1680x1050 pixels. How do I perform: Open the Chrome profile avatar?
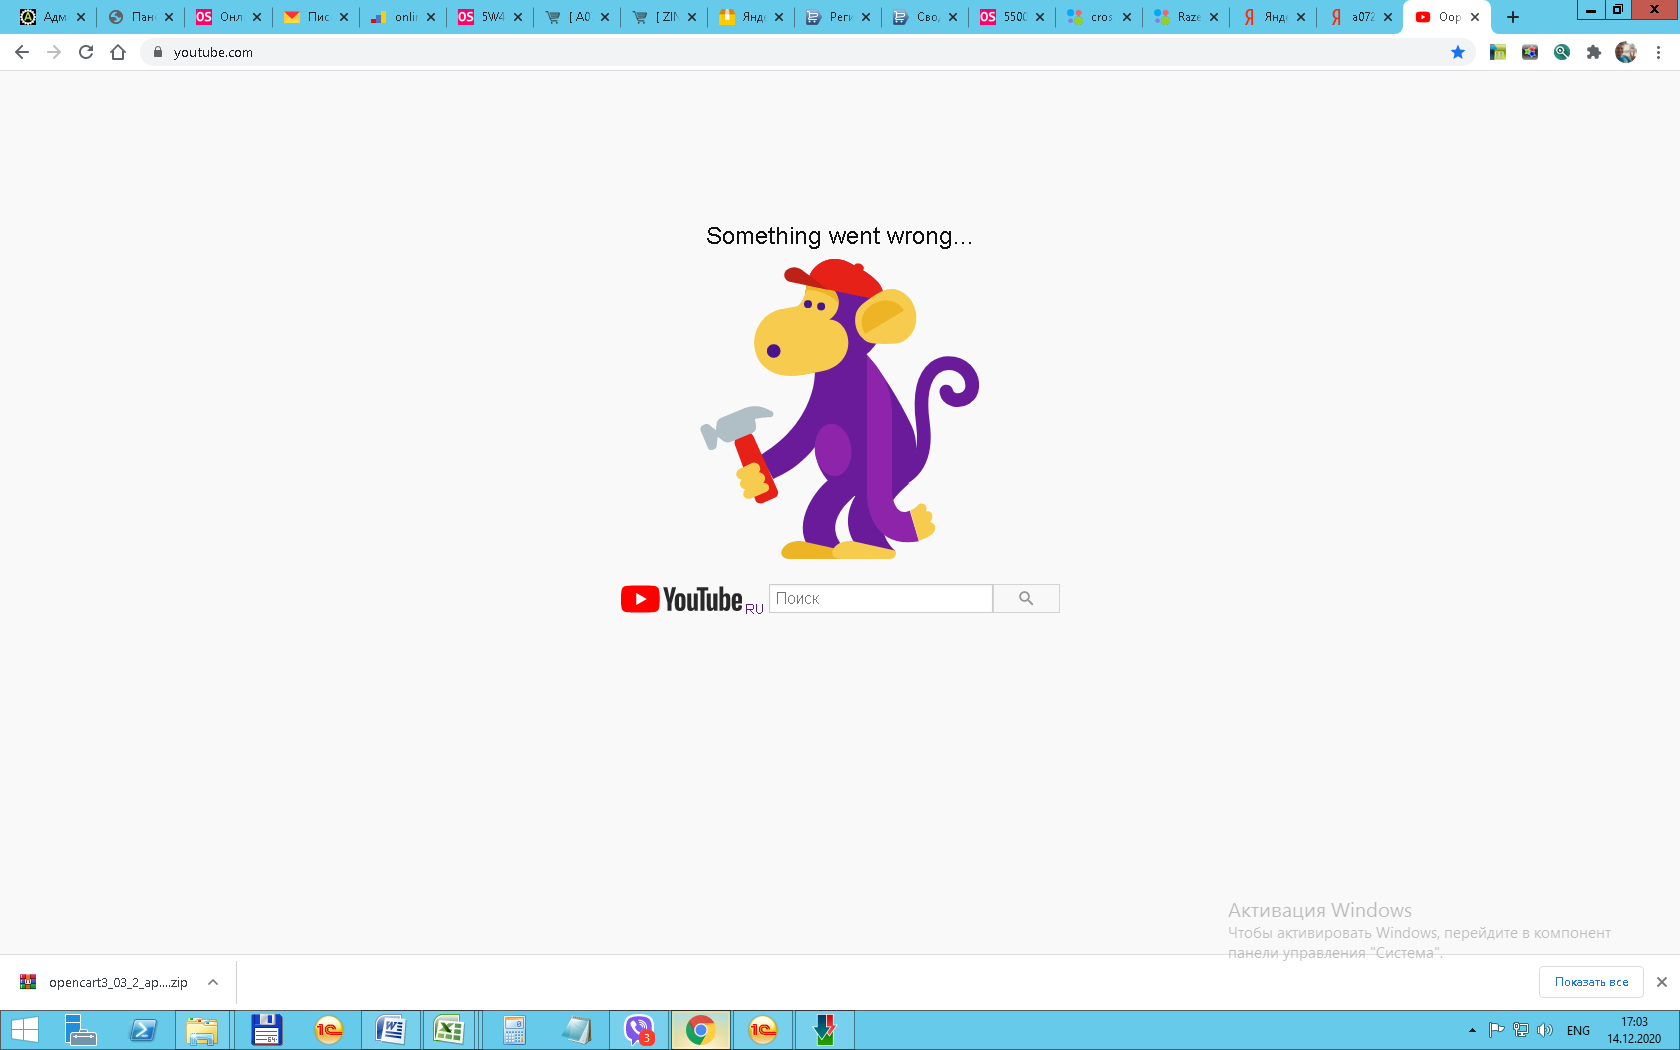[x=1626, y=52]
